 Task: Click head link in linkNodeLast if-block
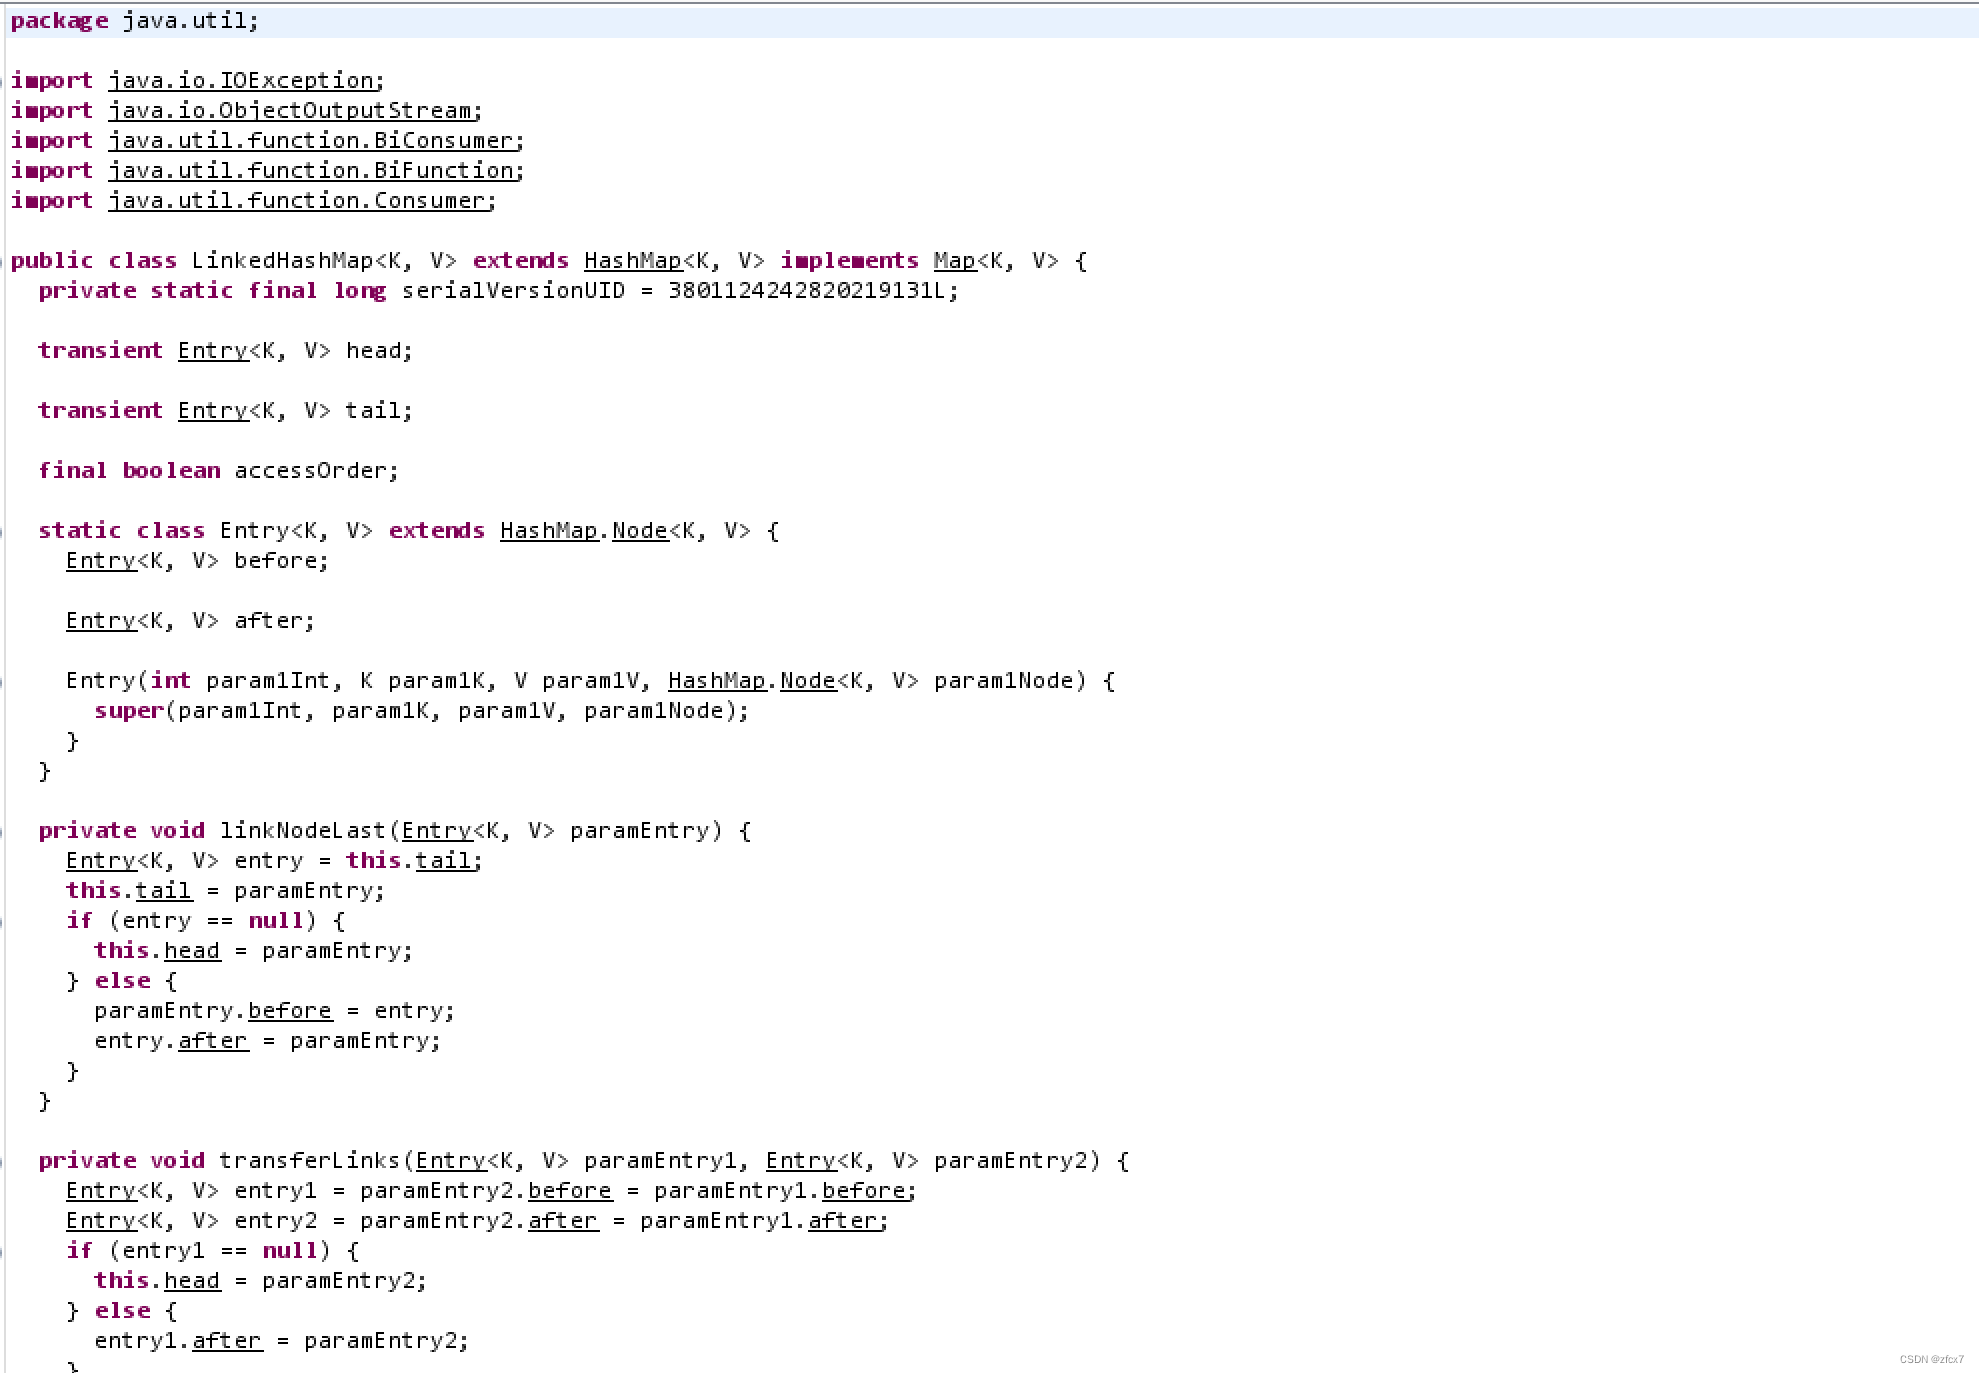click(x=191, y=950)
